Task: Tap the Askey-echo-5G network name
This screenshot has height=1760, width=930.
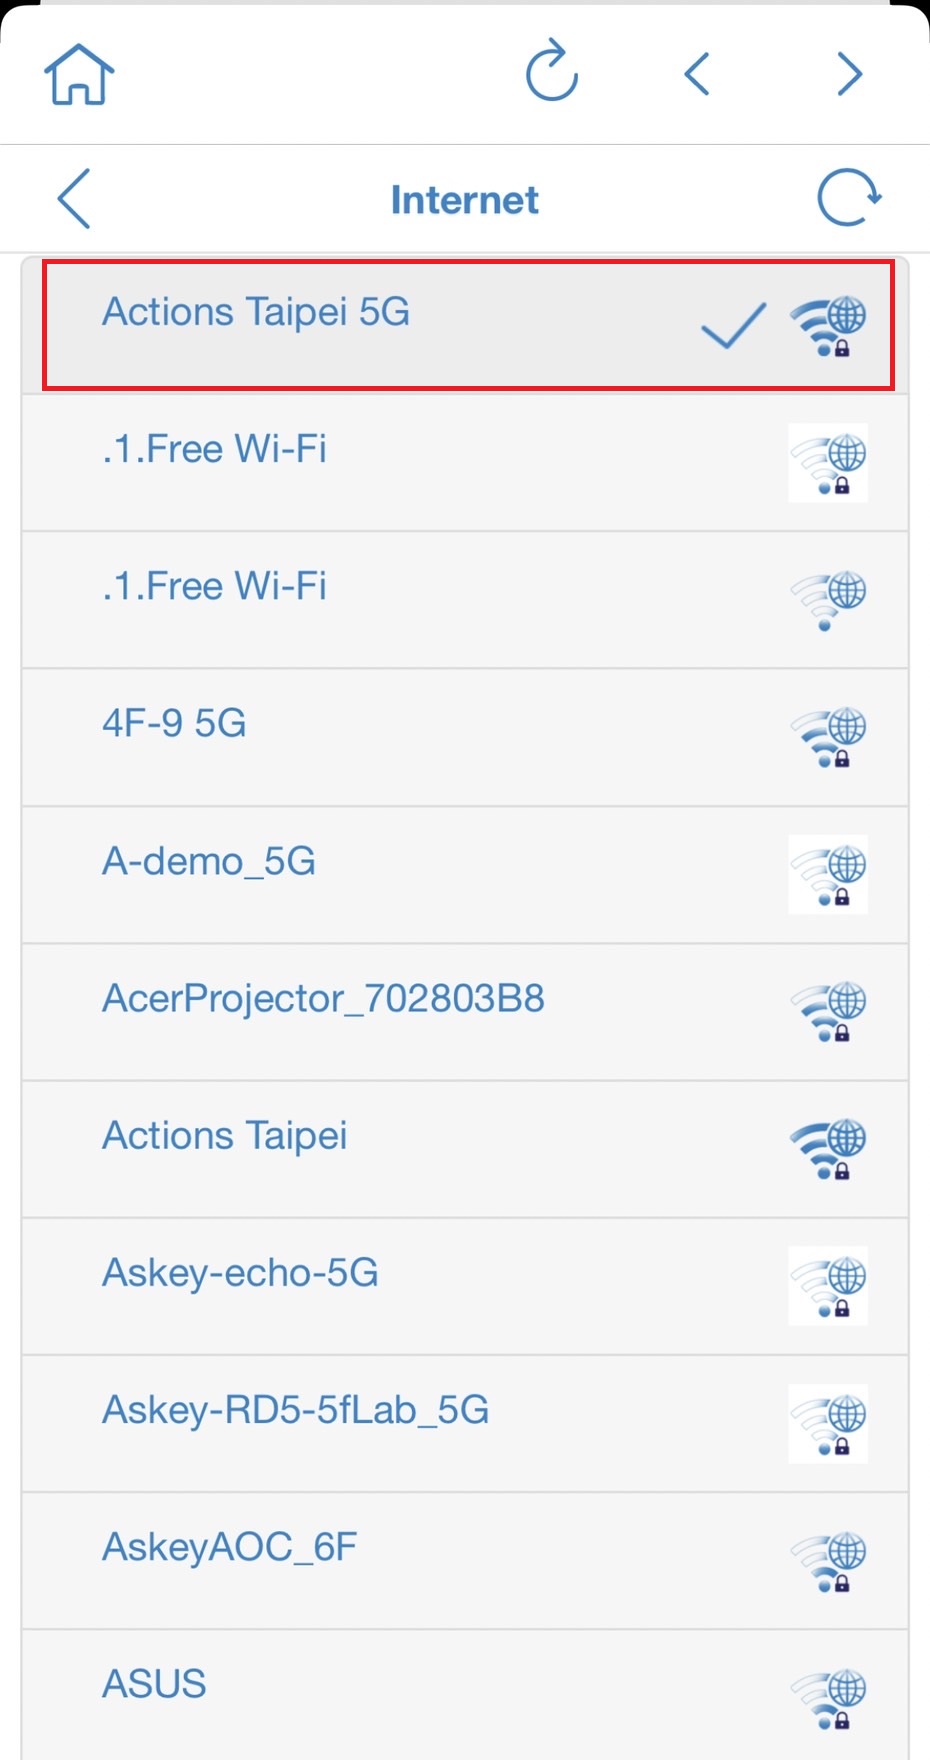Action: click(x=240, y=1273)
